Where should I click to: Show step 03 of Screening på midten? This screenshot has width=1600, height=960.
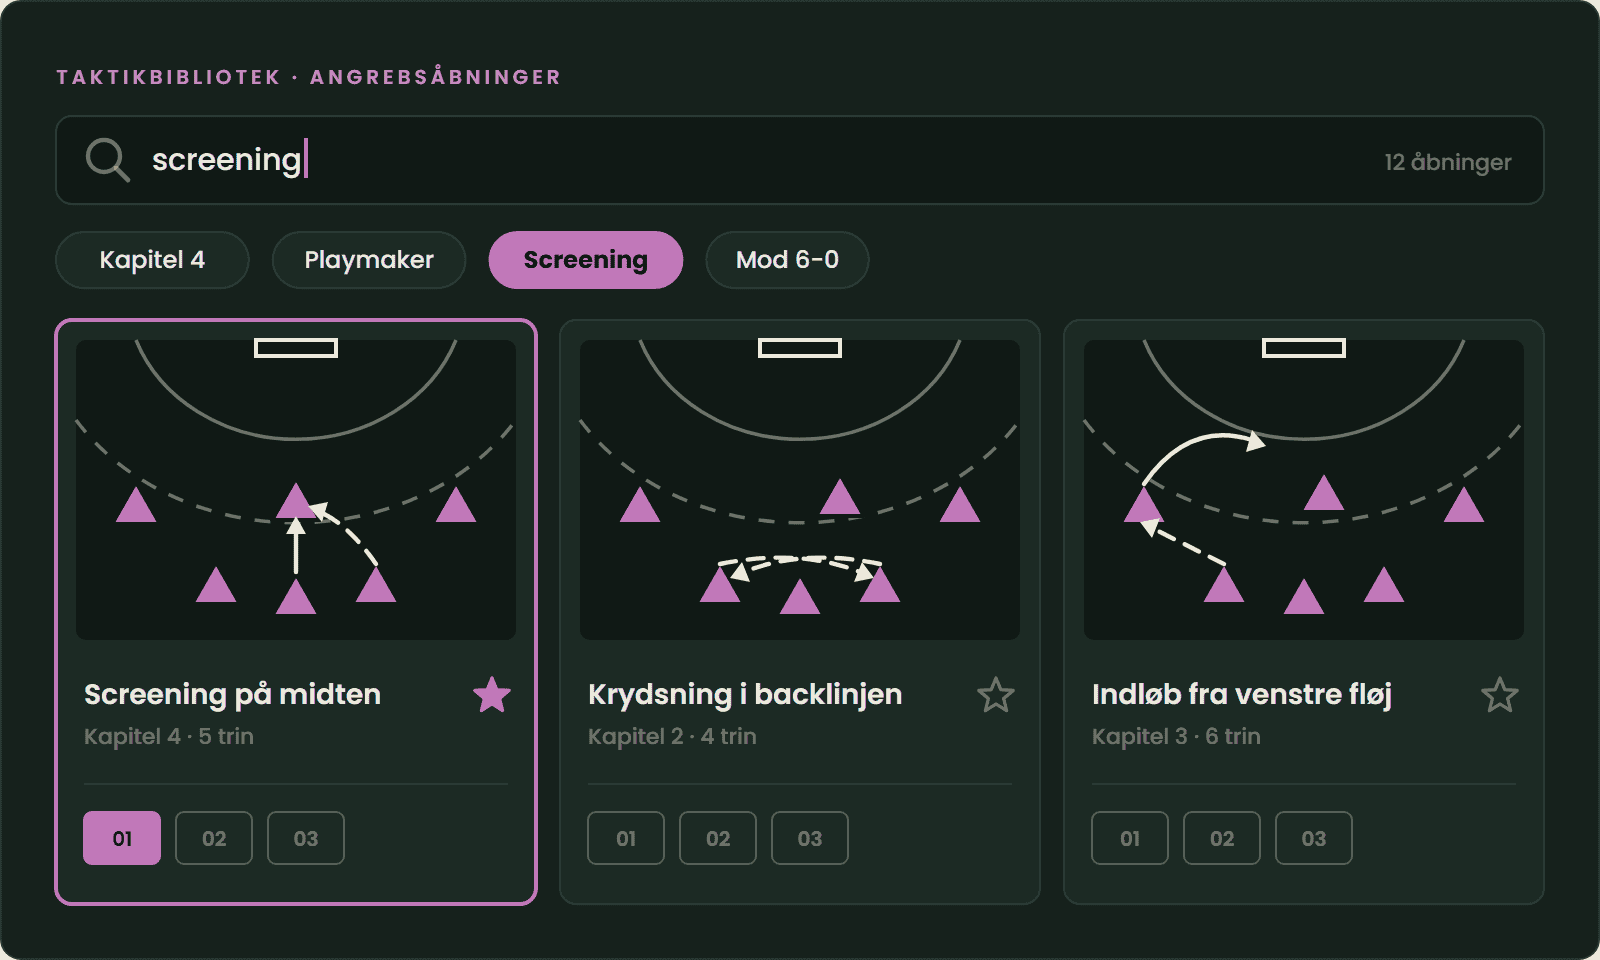pyautogui.click(x=306, y=838)
